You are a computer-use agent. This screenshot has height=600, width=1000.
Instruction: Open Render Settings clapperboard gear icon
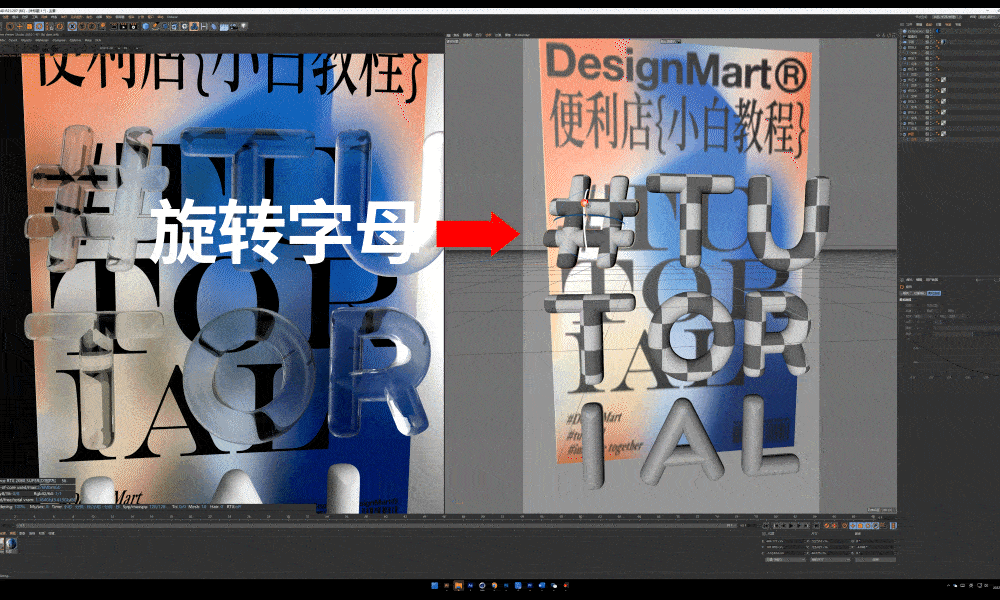click(x=133, y=26)
